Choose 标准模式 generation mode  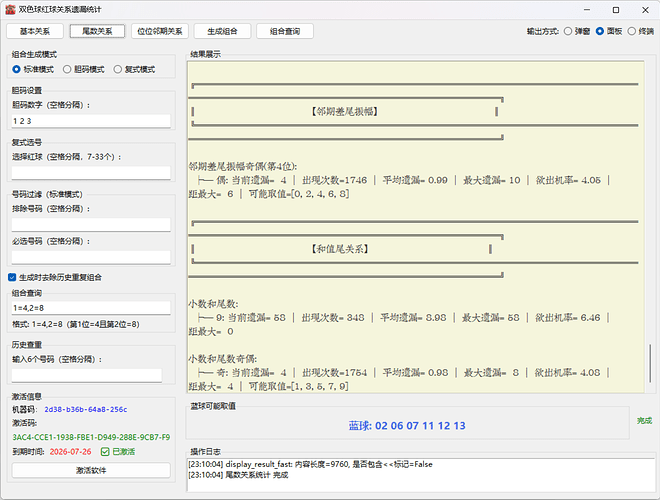click(16, 69)
